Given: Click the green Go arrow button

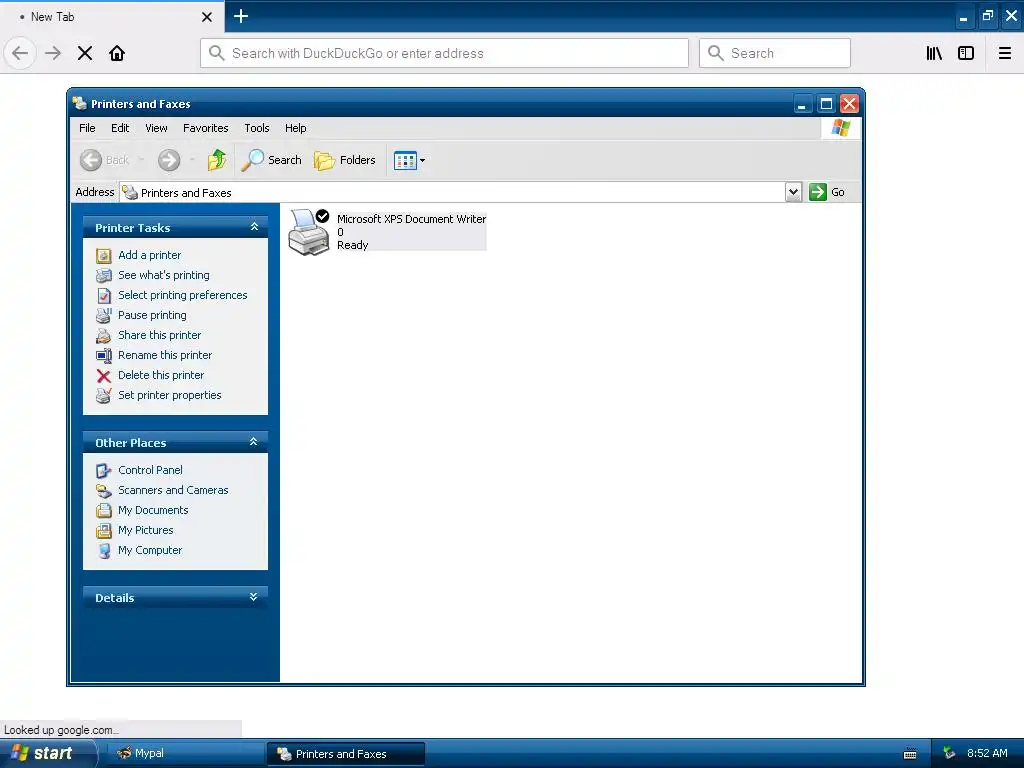Looking at the screenshot, I should [818, 192].
